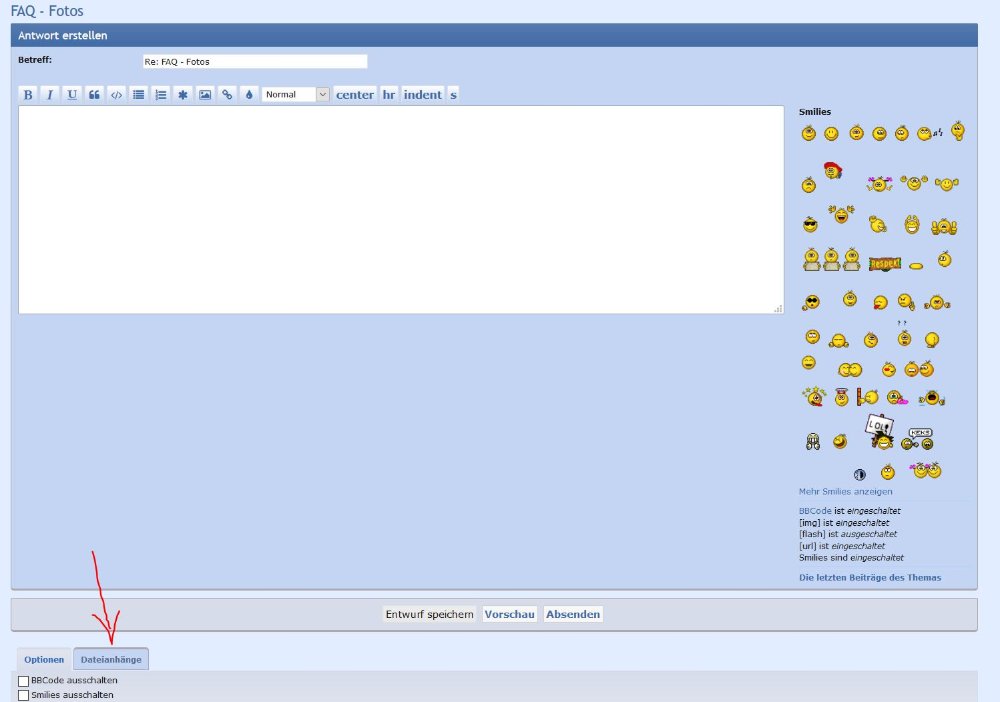Select the Optionen tab
Viewport: 1000px width, 702px height.
coord(44,659)
